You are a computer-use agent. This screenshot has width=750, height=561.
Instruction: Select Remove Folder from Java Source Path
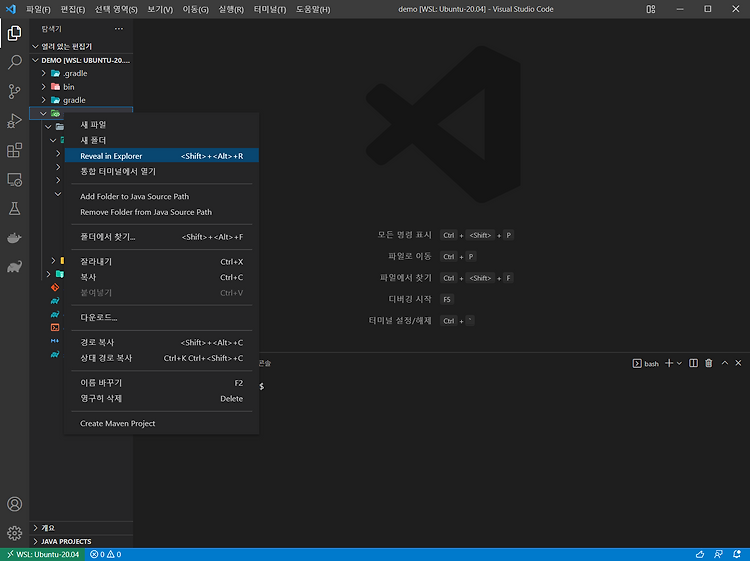point(162,212)
